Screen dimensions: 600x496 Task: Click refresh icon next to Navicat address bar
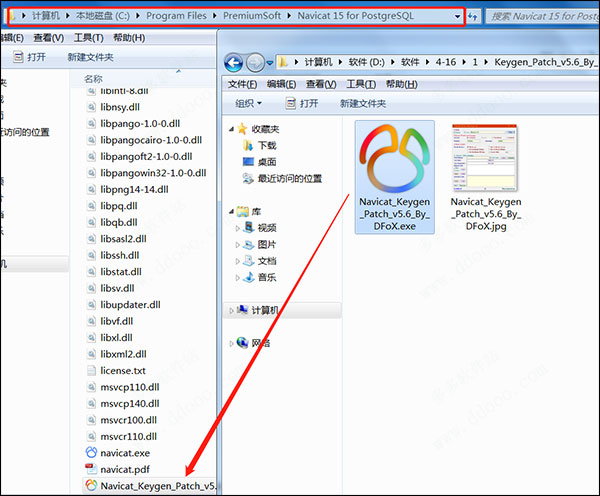[x=473, y=16]
